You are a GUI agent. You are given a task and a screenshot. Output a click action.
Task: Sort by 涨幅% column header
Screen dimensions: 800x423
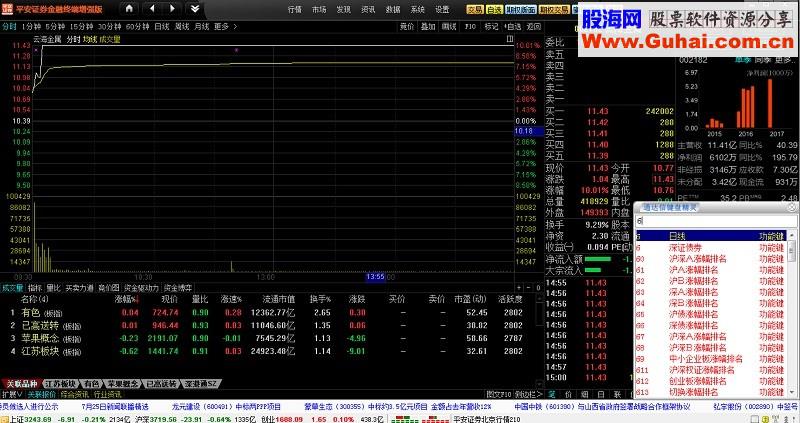coord(127,300)
